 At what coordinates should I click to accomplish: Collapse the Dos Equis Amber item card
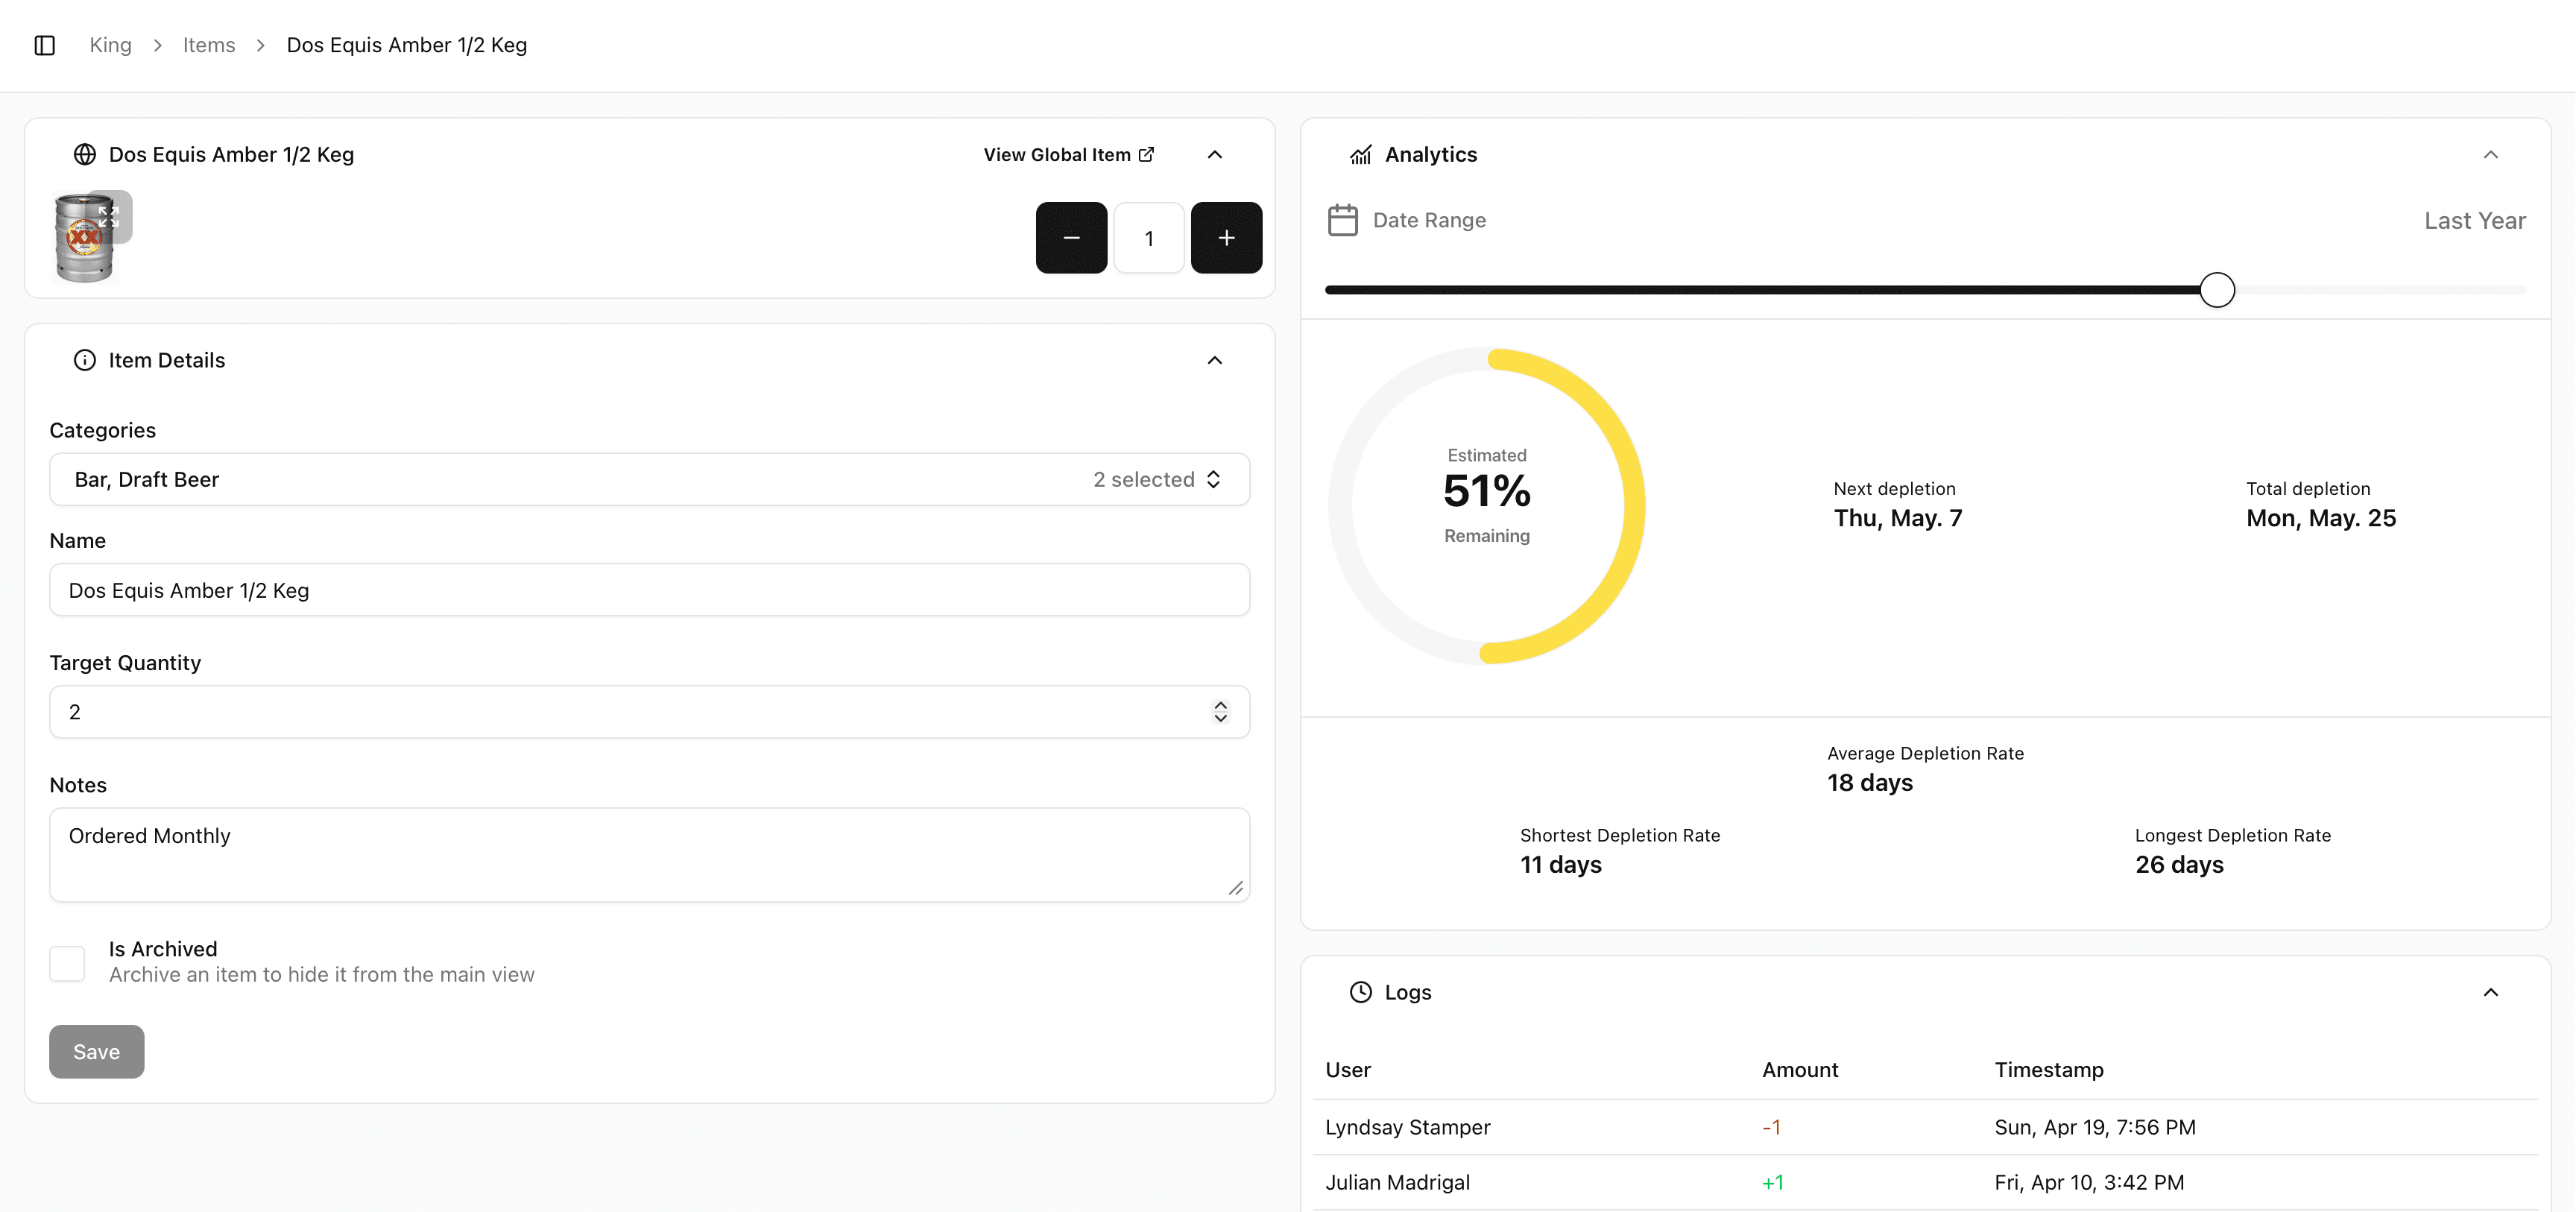click(x=1215, y=154)
